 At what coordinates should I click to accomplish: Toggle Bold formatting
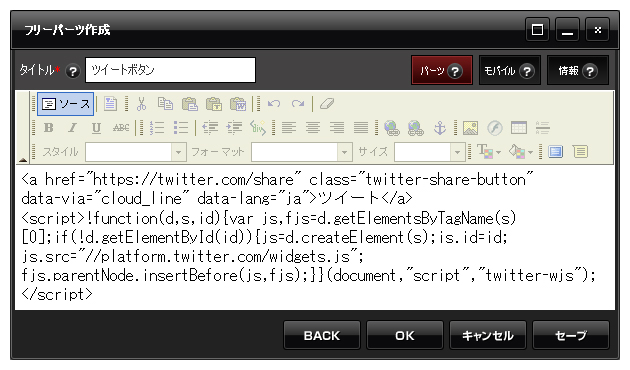pos(49,128)
